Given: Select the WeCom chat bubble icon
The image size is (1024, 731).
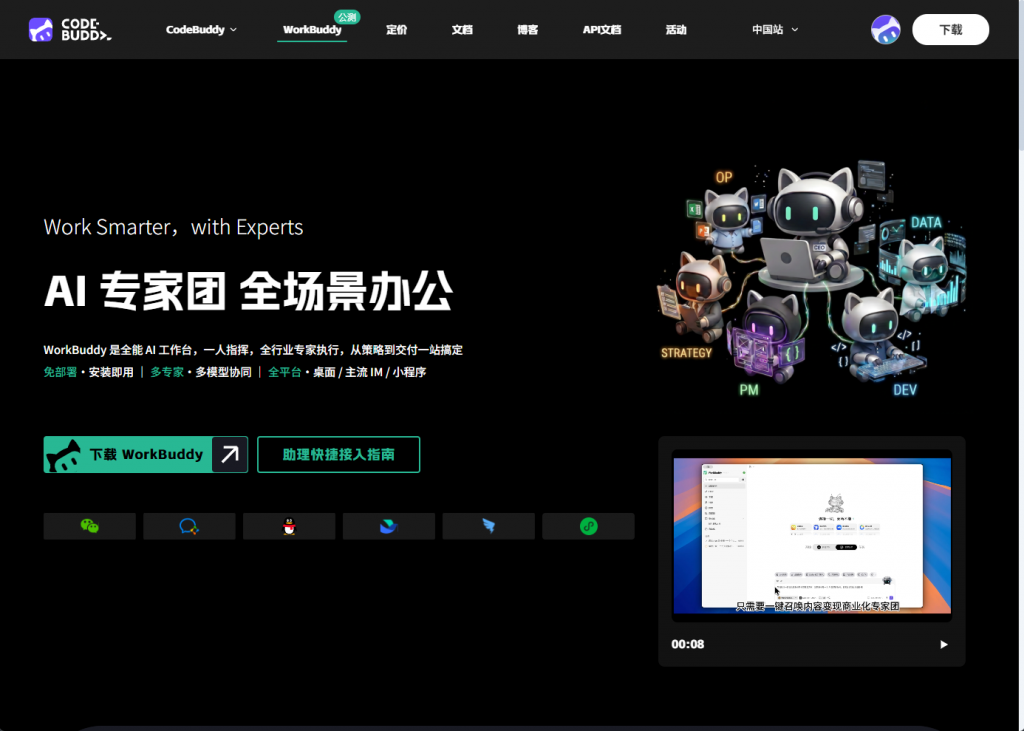Looking at the screenshot, I should tap(189, 526).
